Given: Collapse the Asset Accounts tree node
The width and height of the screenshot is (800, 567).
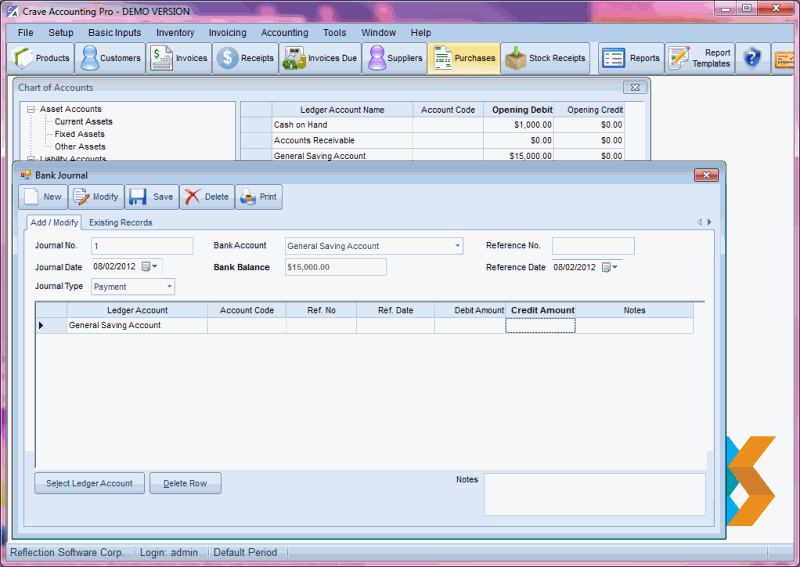Looking at the screenshot, I should tap(31, 109).
